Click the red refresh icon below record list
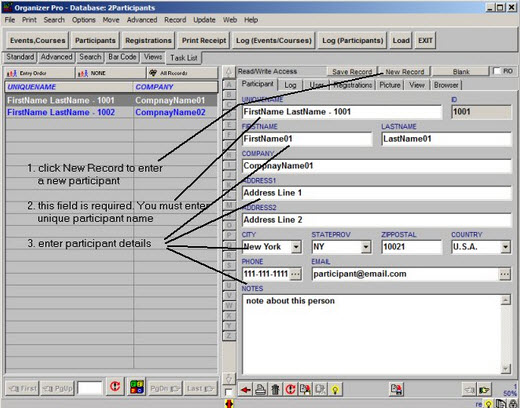Screen dimensions: 520x408 click(x=115, y=387)
